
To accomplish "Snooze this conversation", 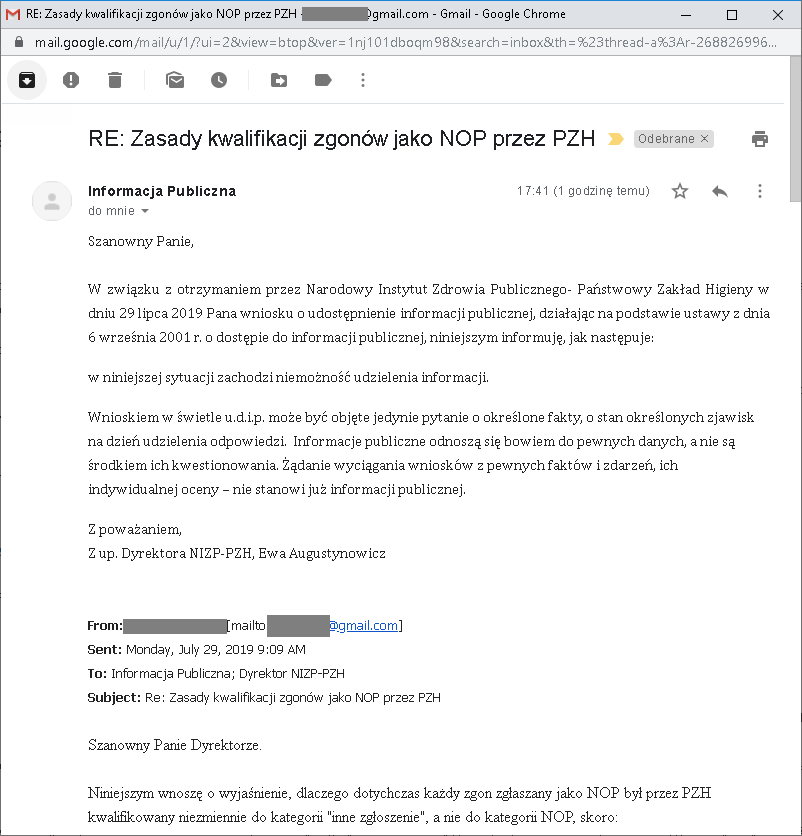I will (x=219, y=80).
